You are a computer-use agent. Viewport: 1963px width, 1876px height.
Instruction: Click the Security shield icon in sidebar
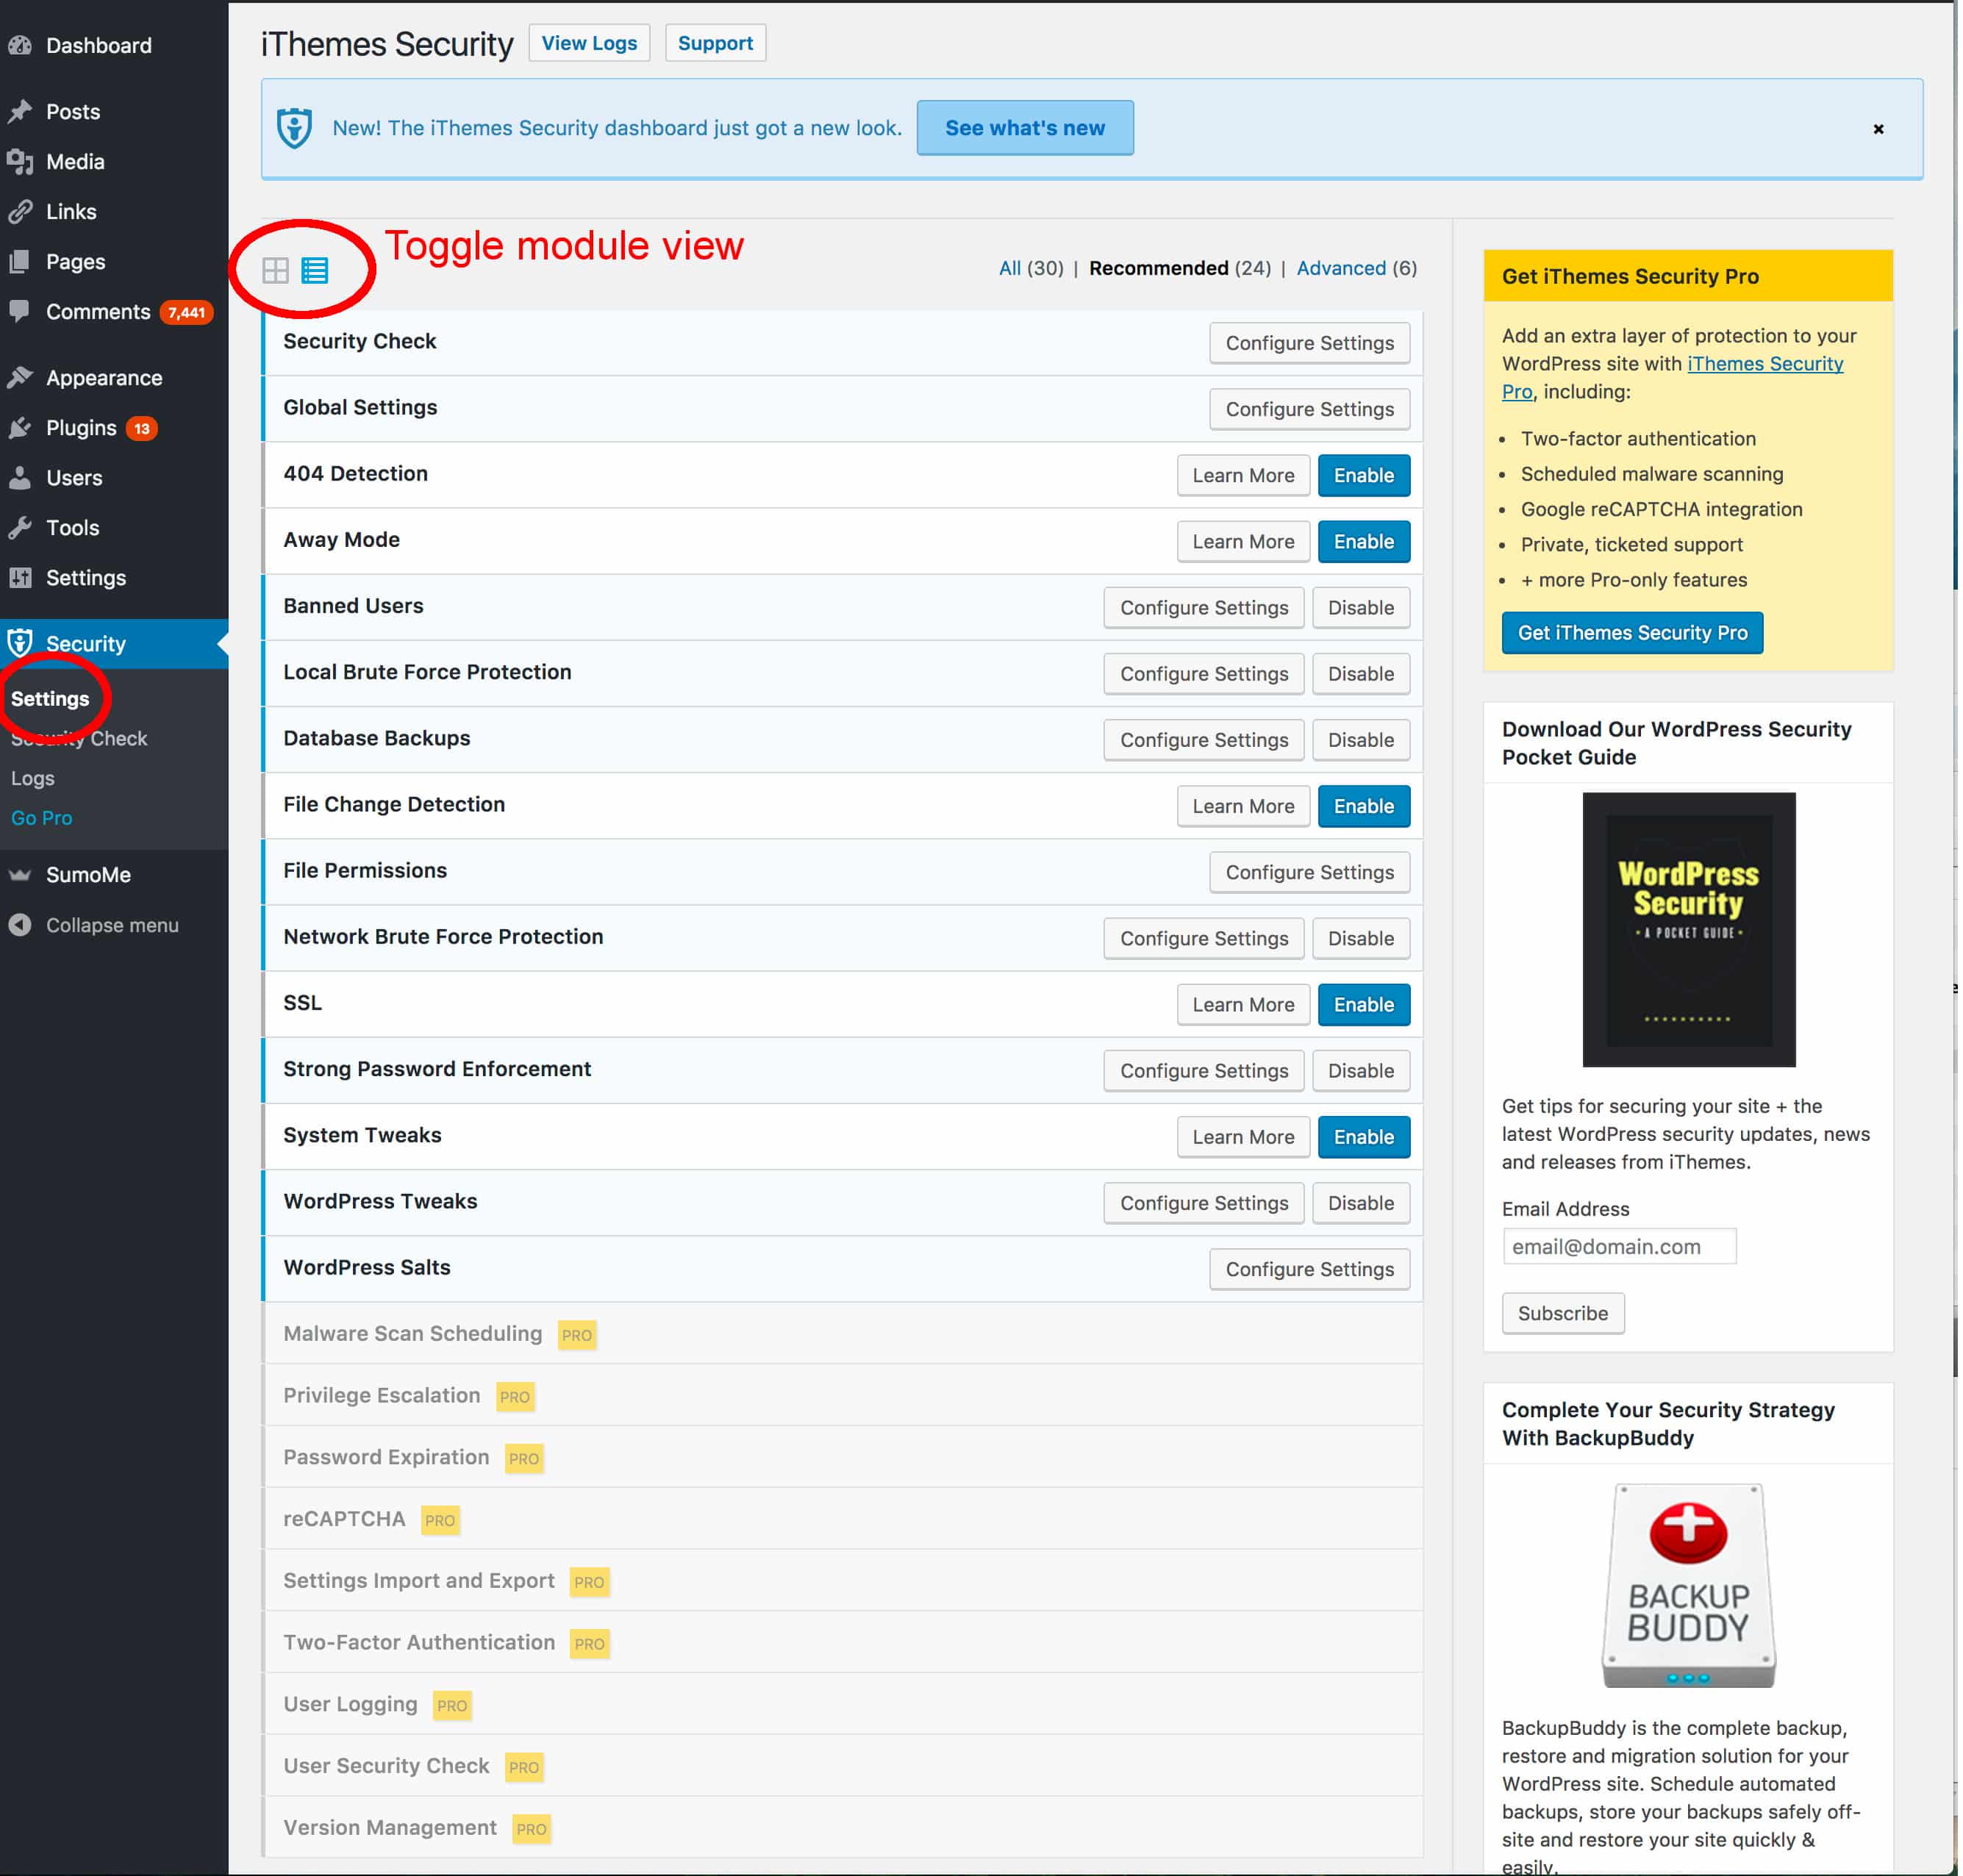point(20,643)
